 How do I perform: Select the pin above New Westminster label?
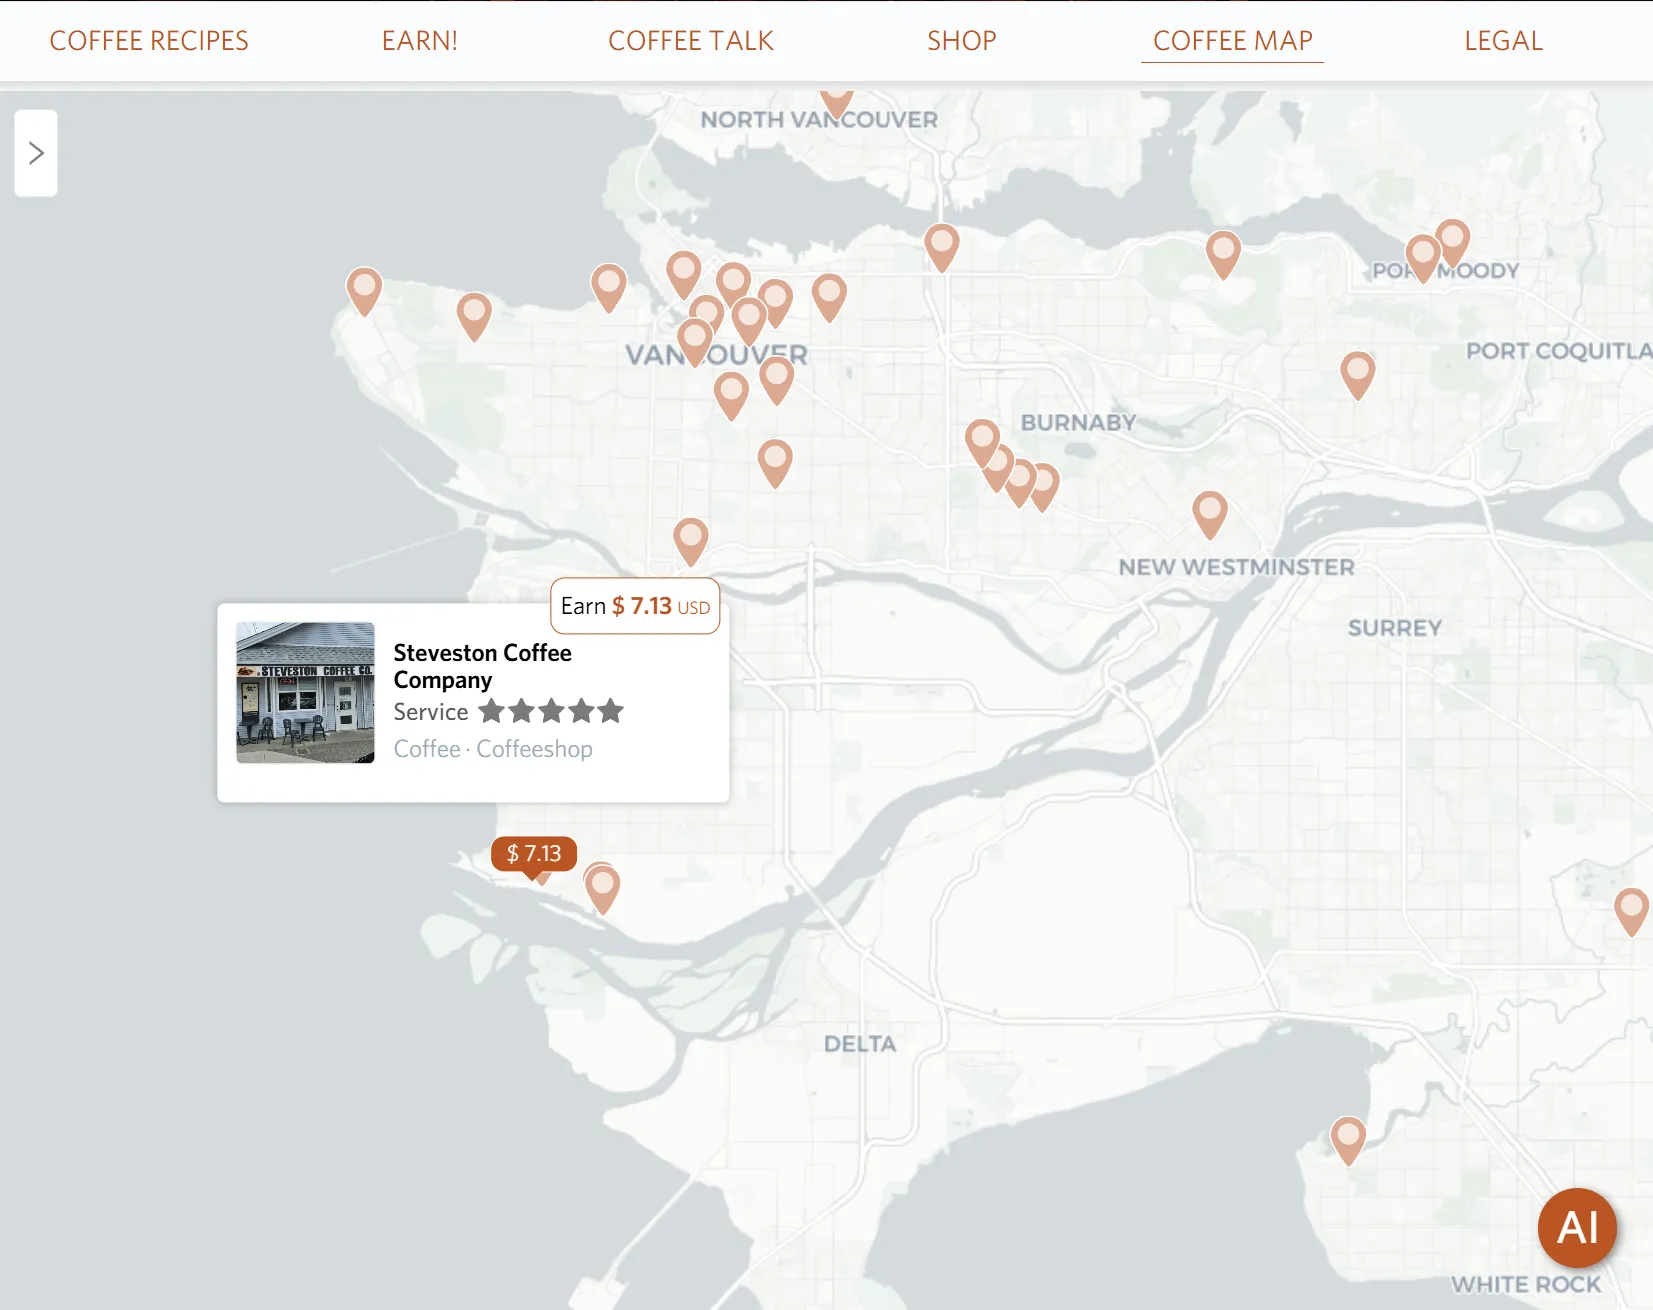coord(1210,515)
